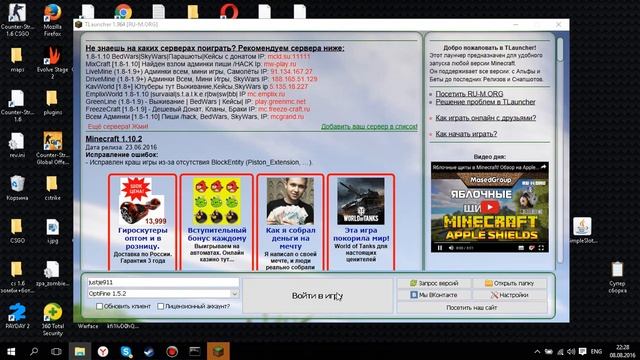Select the PAYDAY 2 desktop shortcut
This screenshot has height=360, width=640.
click(17, 316)
